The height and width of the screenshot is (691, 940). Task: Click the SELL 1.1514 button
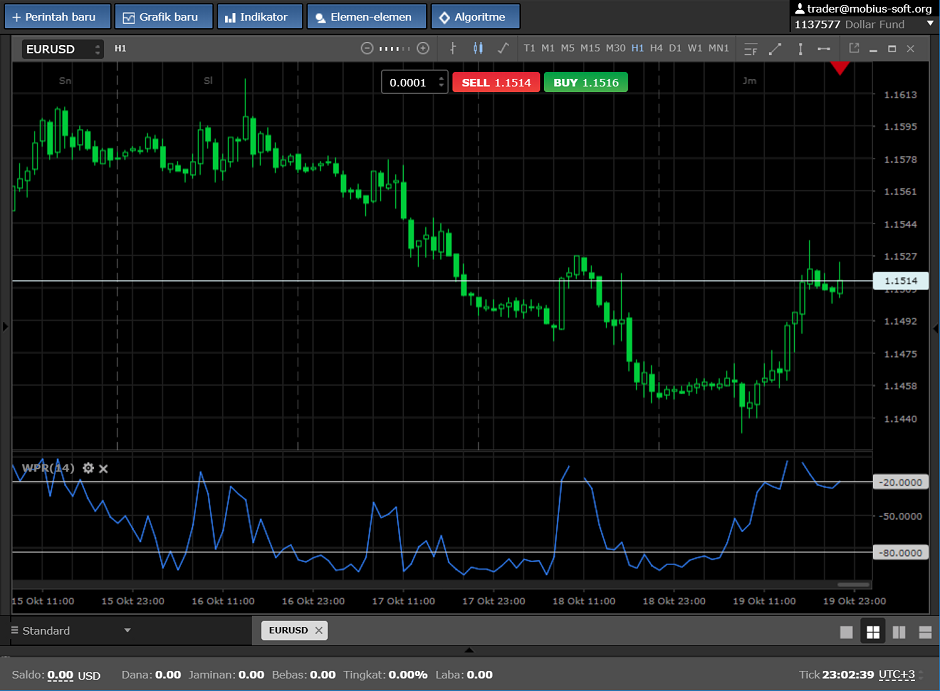coord(496,83)
